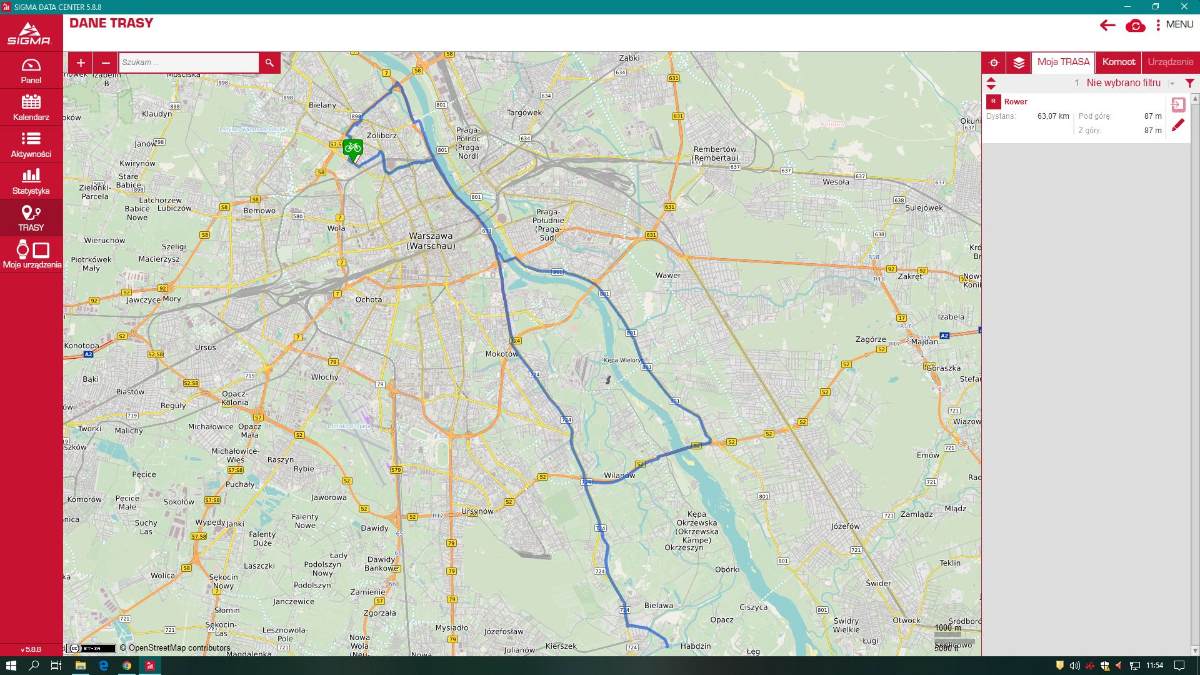Open the Windows Start menu

[x=11, y=665]
